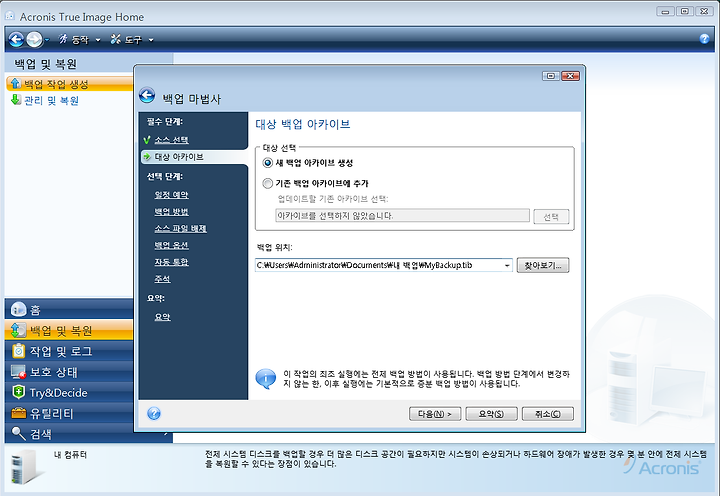This screenshot has width=720, height=496.
Task: Open the 동작 menu
Action: tap(79, 40)
